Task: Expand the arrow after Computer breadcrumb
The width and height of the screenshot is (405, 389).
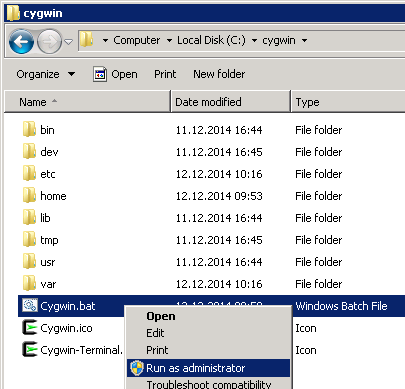Action: (169, 41)
